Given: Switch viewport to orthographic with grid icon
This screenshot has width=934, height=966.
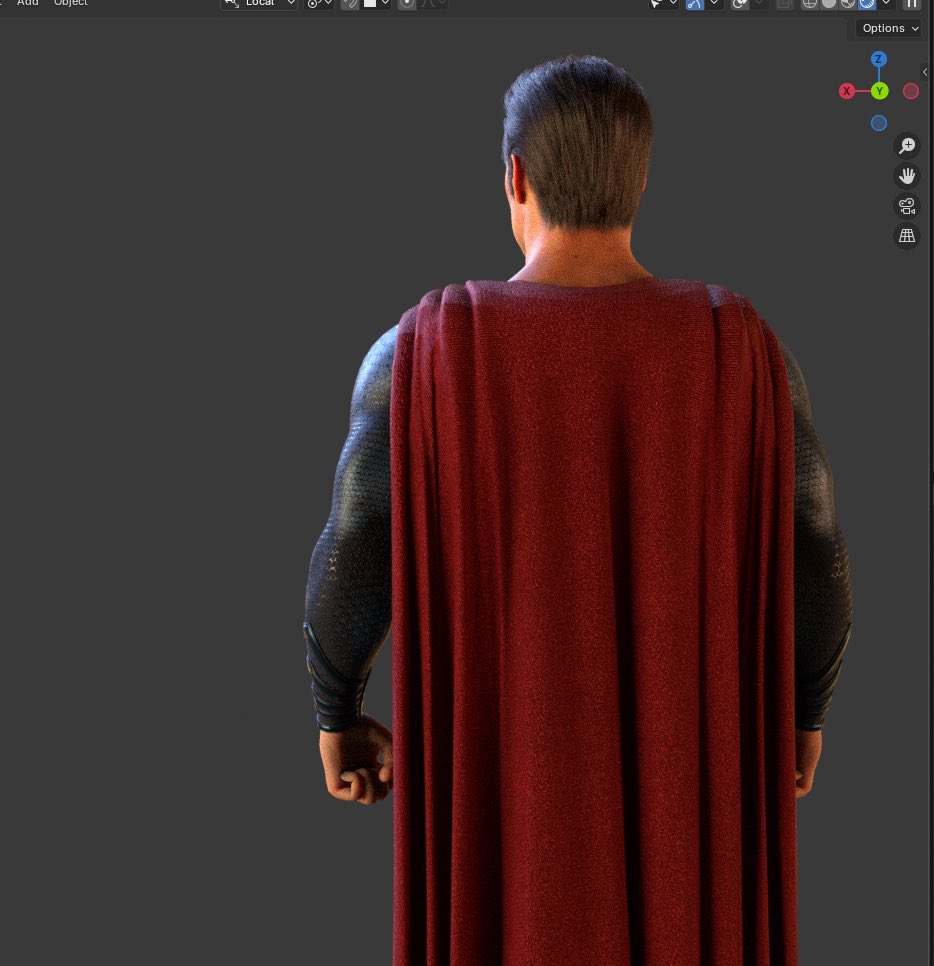Looking at the screenshot, I should [x=906, y=235].
